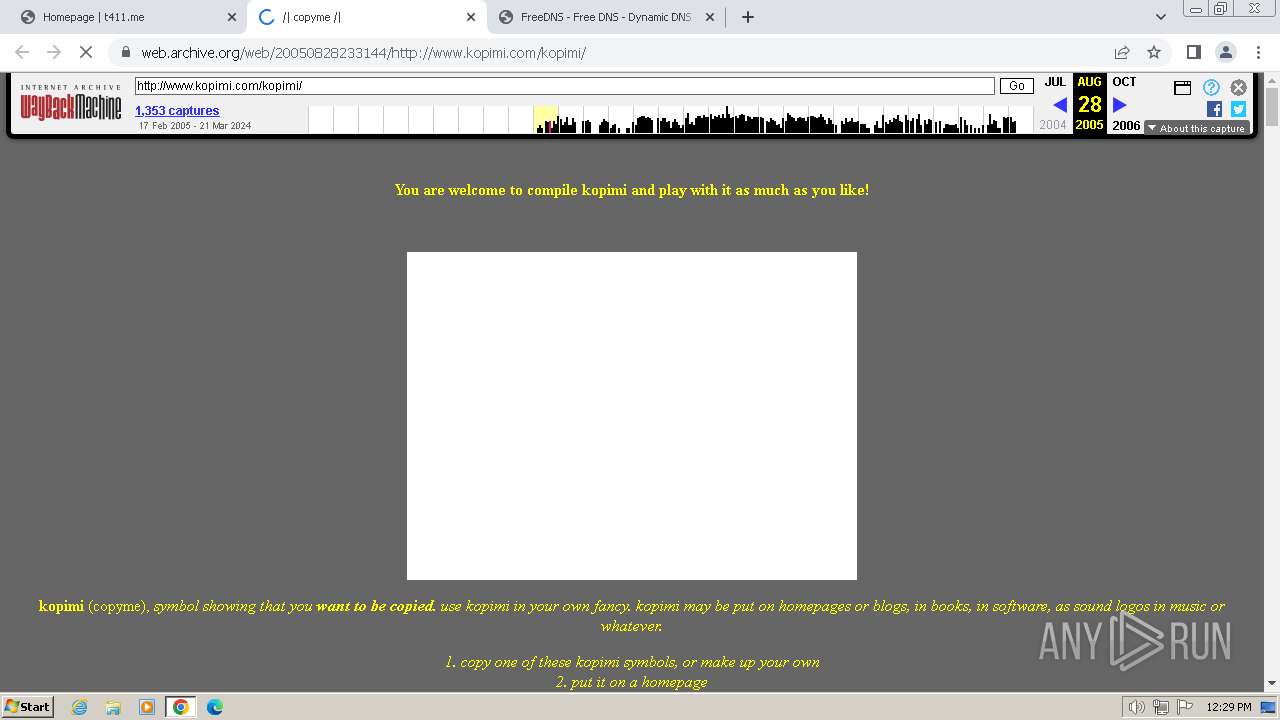Edit the Wayback Machine URL field

click(565, 86)
